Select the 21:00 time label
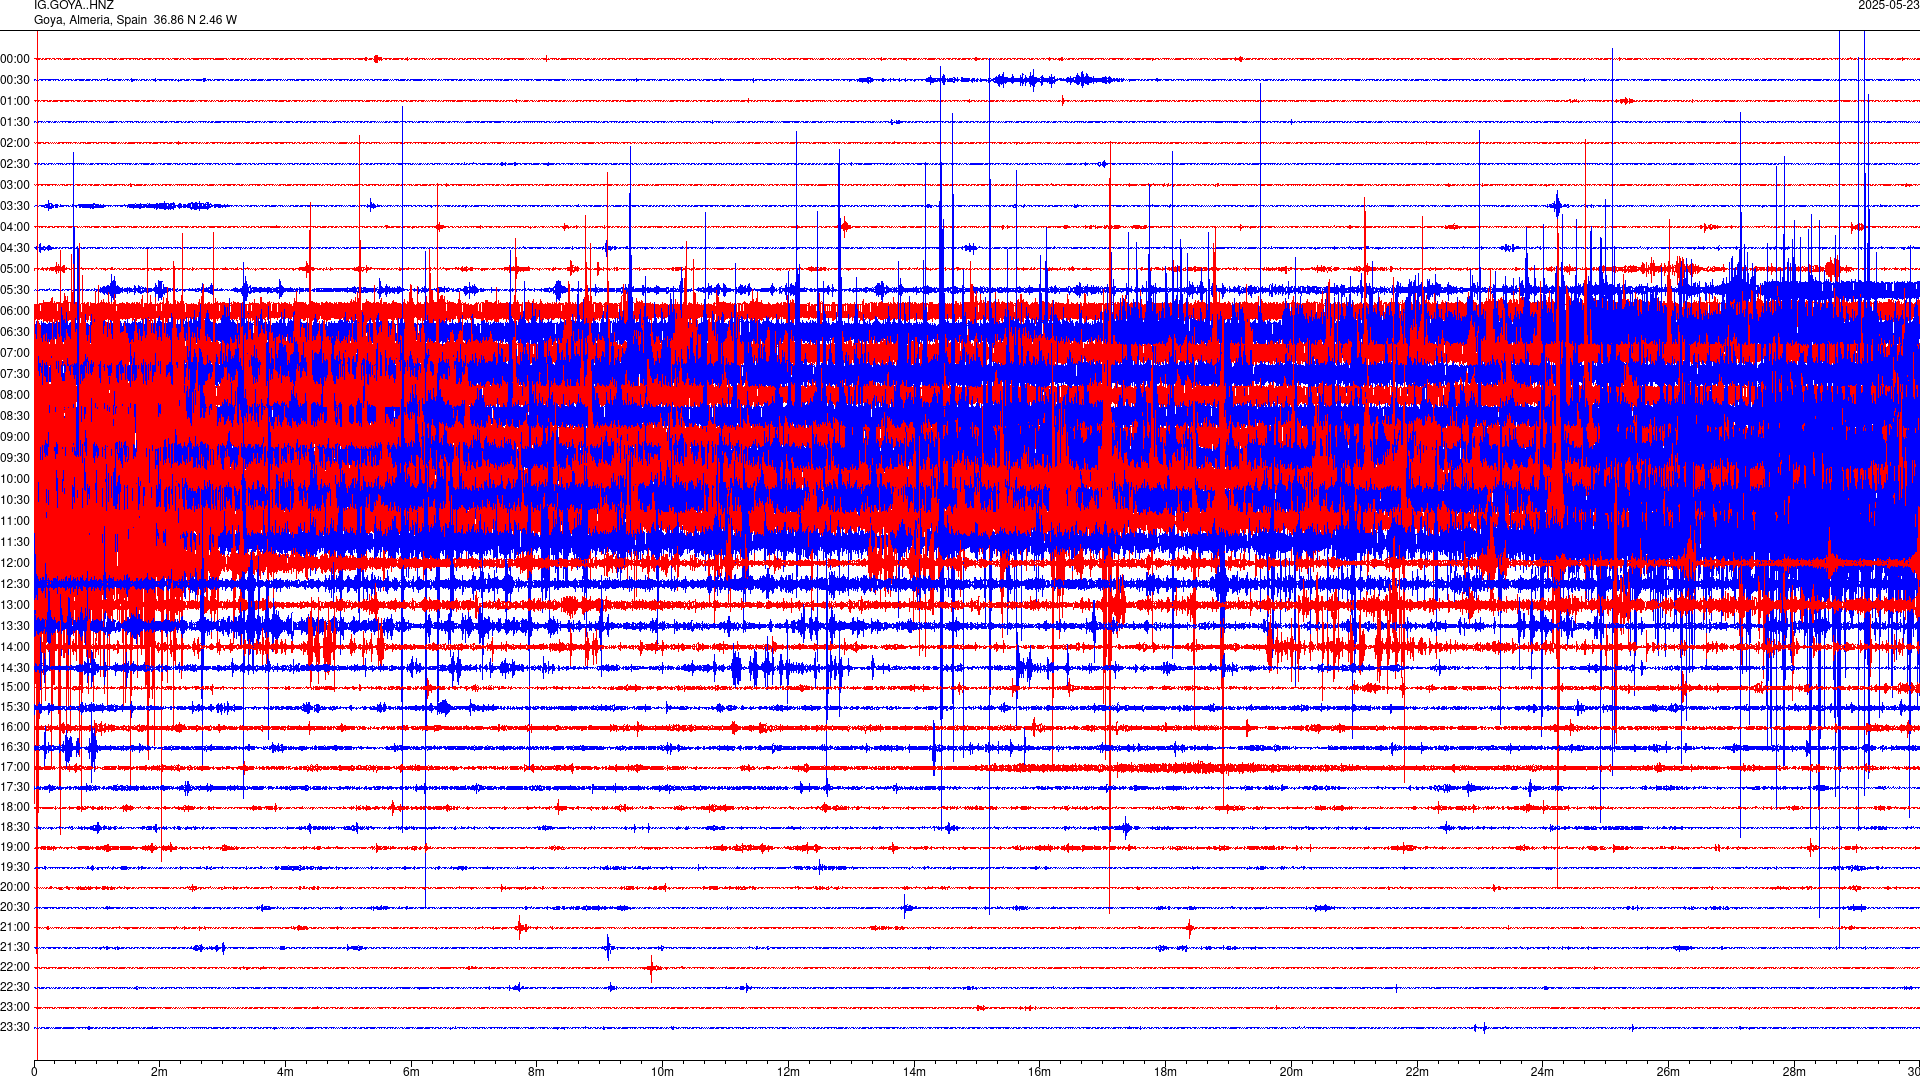 tap(15, 928)
